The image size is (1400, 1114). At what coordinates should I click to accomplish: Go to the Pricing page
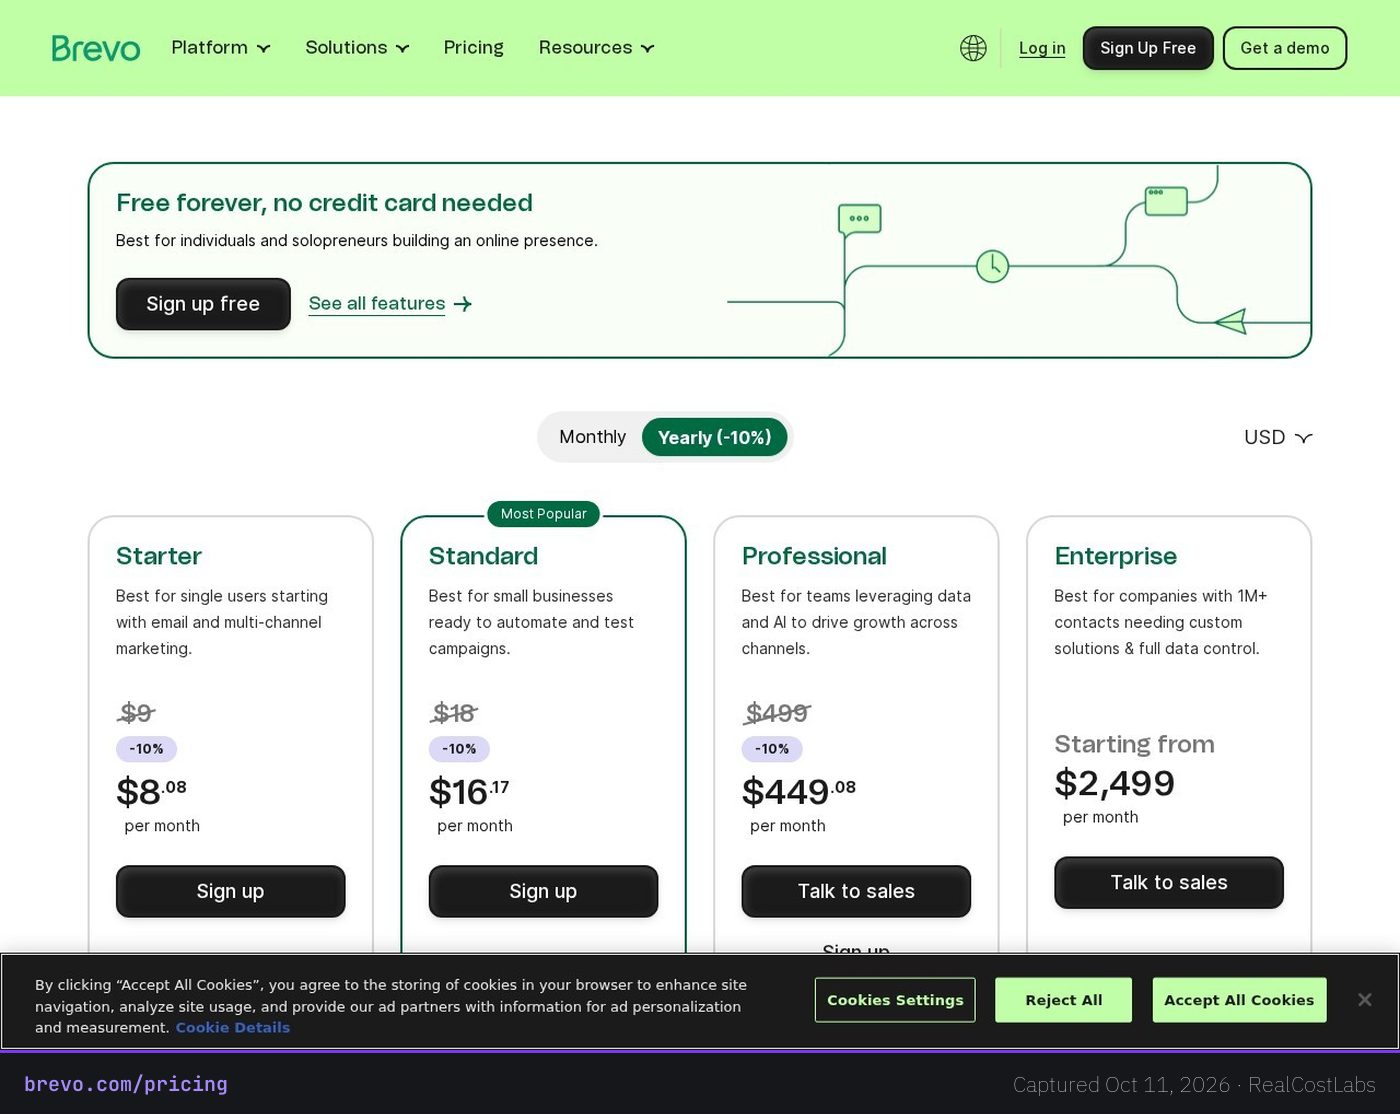click(x=473, y=48)
